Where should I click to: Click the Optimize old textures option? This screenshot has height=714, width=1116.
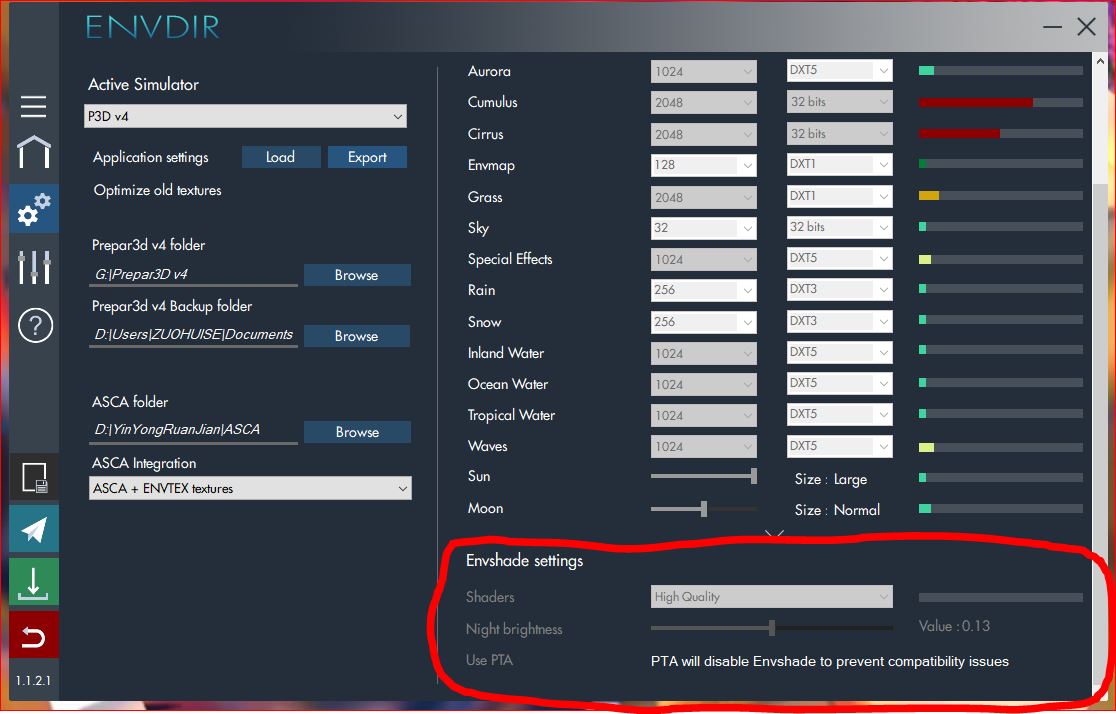[x=157, y=190]
